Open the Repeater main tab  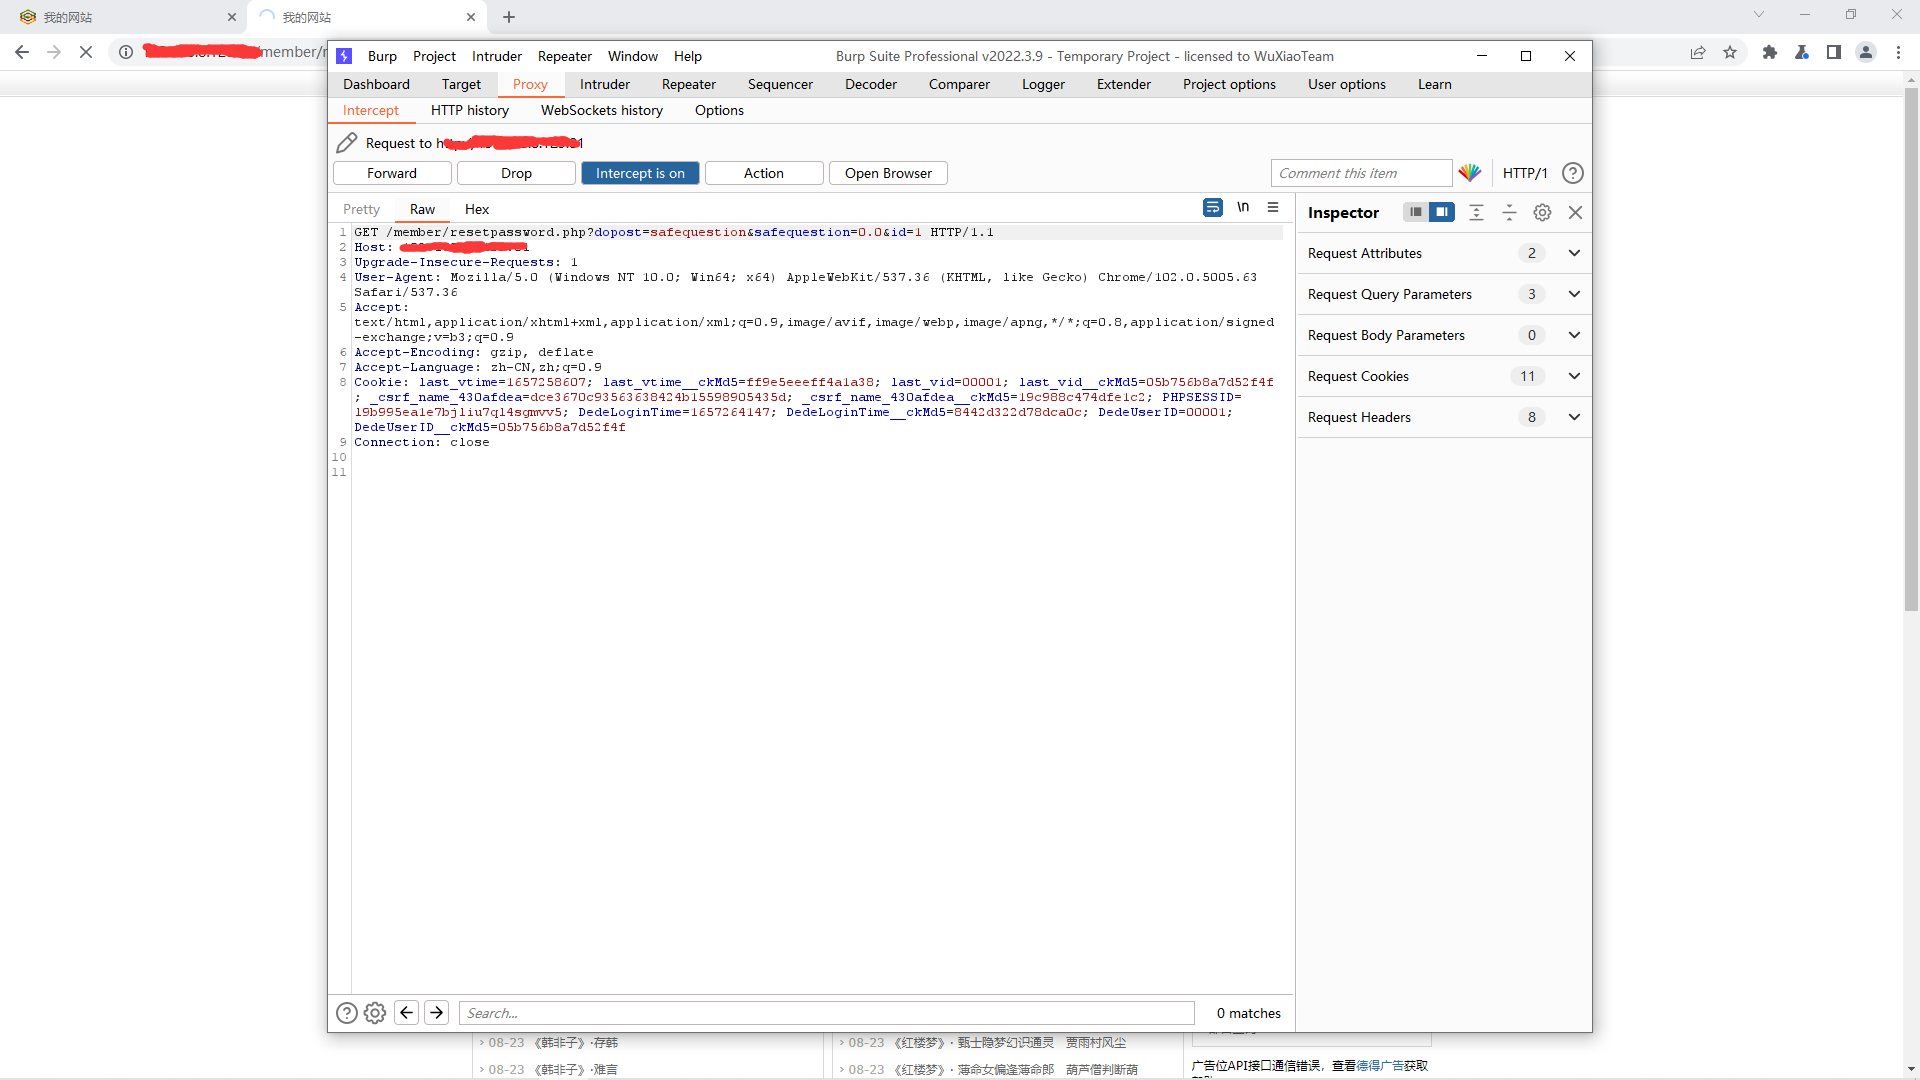click(688, 84)
